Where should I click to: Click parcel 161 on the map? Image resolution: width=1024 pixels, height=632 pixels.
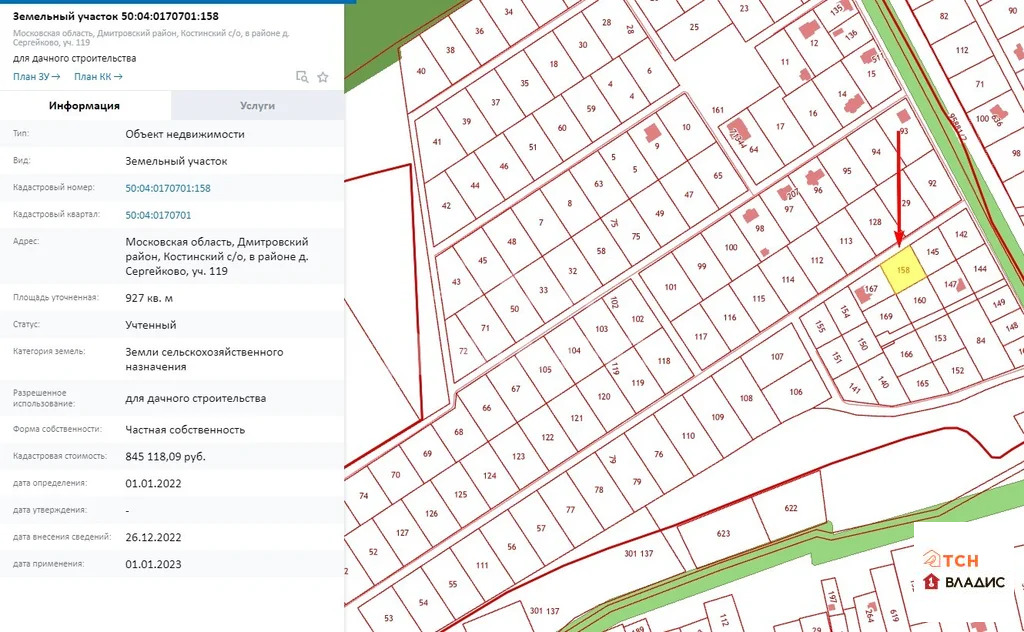[717, 110]
